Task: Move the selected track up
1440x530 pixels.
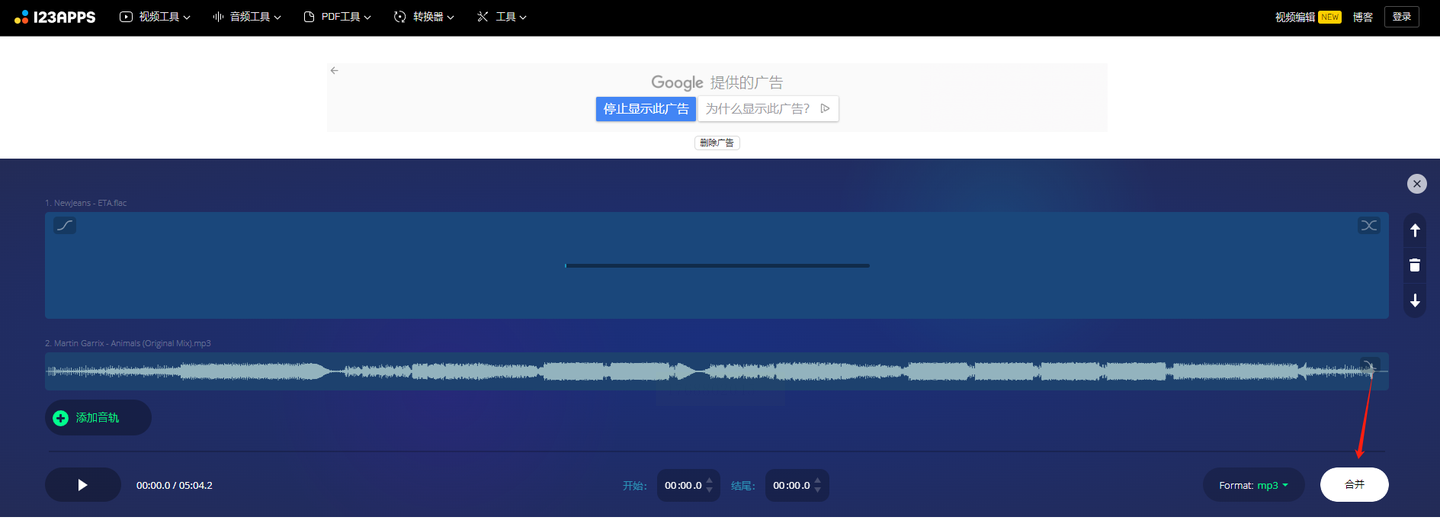Action: click(1415, 231)
